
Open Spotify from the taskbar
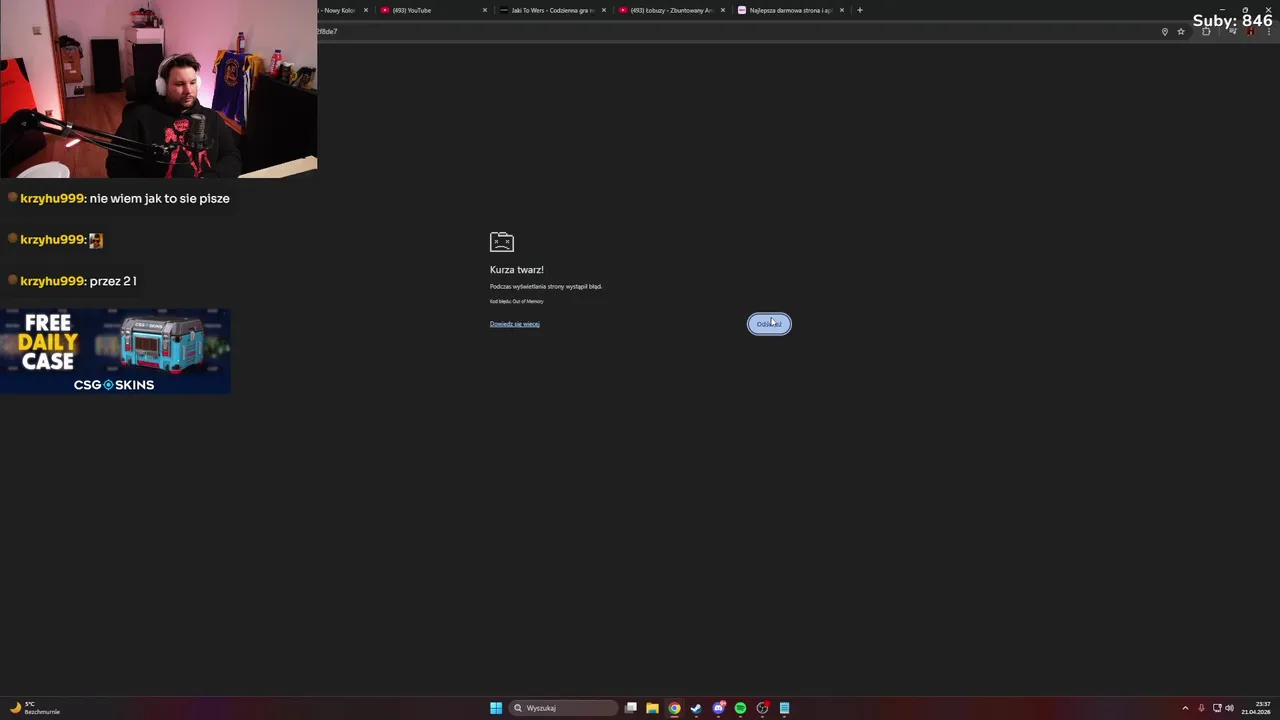[740, 708]
